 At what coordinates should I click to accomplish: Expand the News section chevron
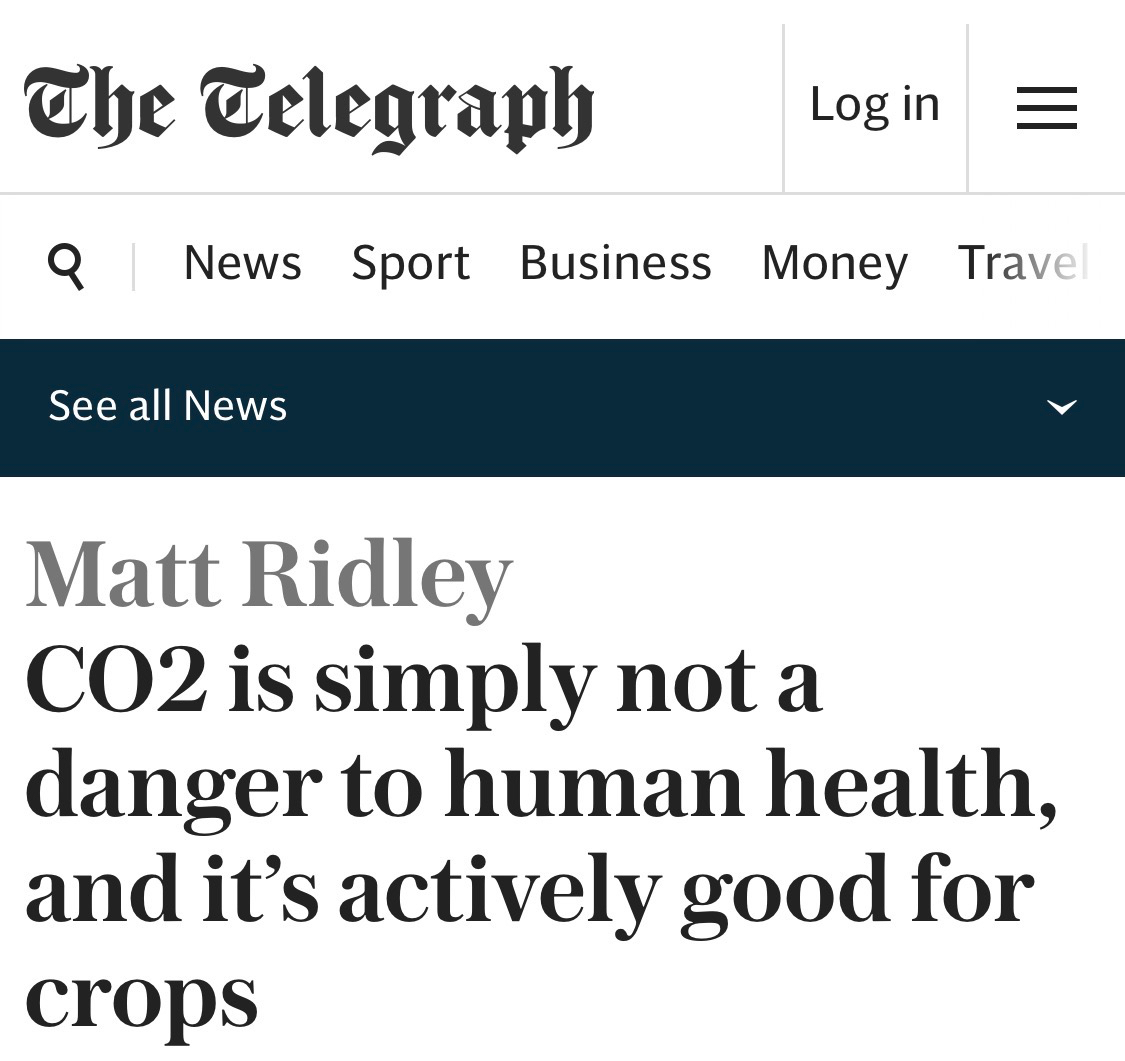coord(1061,406)
